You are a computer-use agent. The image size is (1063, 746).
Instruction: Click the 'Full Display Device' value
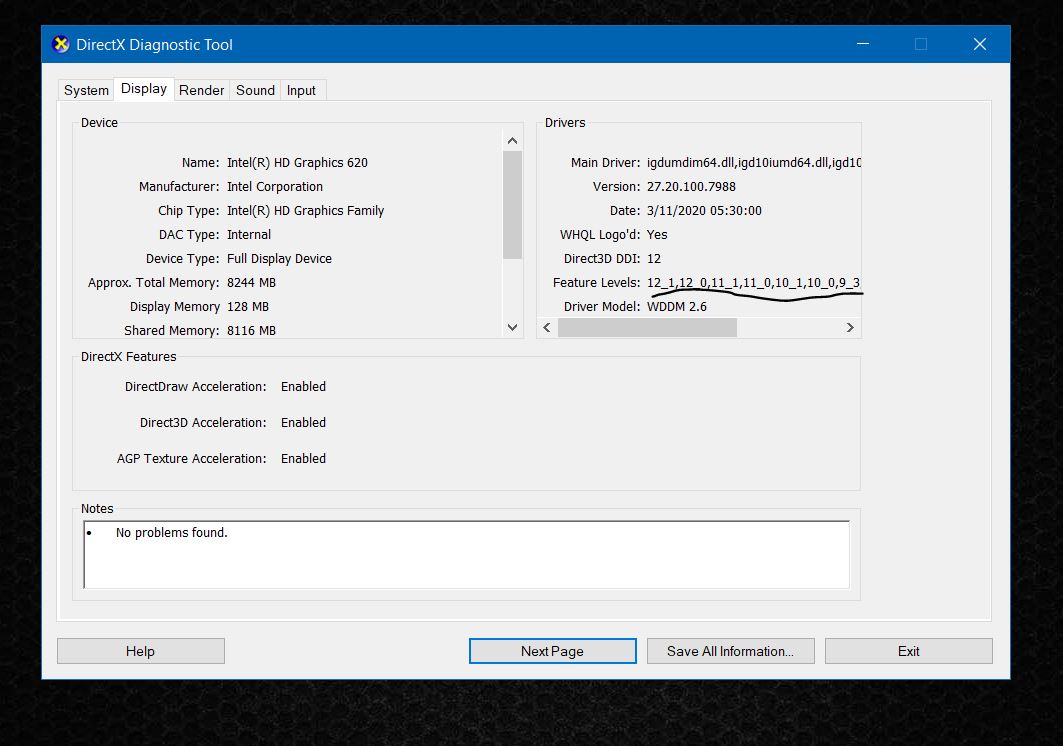click(279, 258)
